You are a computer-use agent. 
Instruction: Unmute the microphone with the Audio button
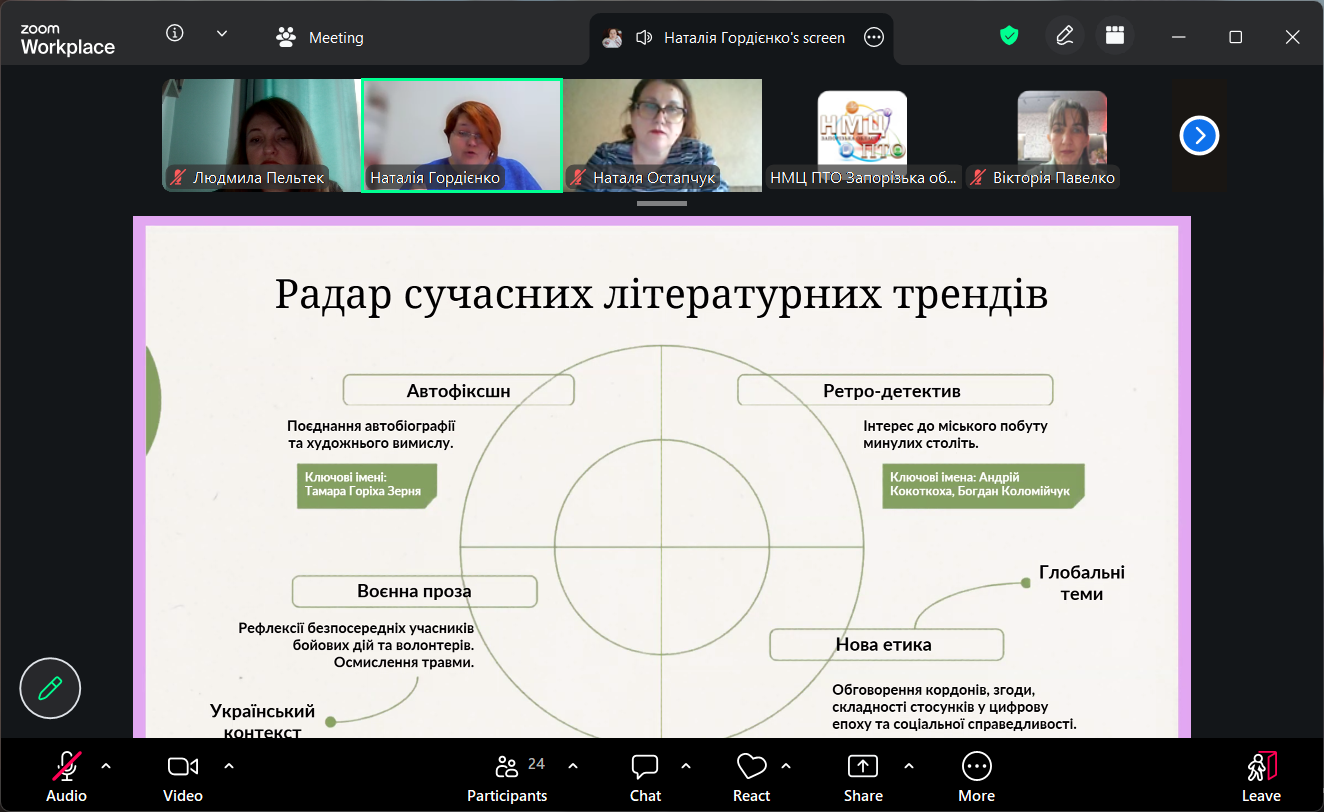click(x=66, y=777)
